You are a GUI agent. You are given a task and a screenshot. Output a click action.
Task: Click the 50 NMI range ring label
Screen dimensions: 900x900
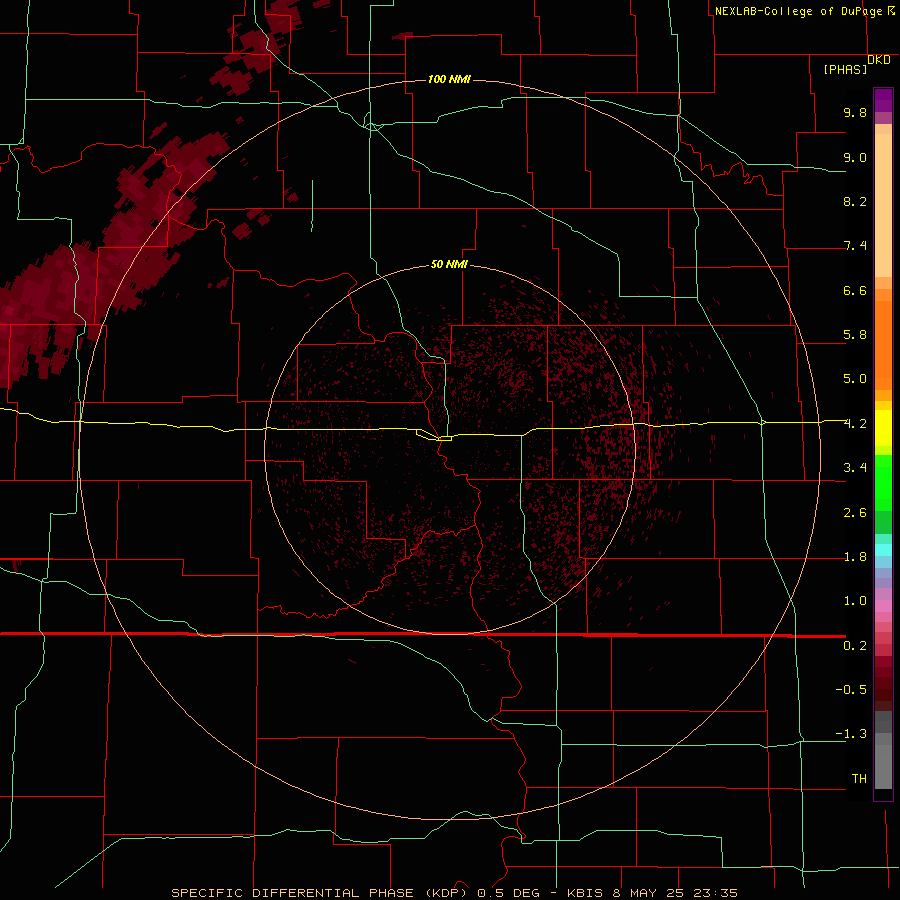449,265
